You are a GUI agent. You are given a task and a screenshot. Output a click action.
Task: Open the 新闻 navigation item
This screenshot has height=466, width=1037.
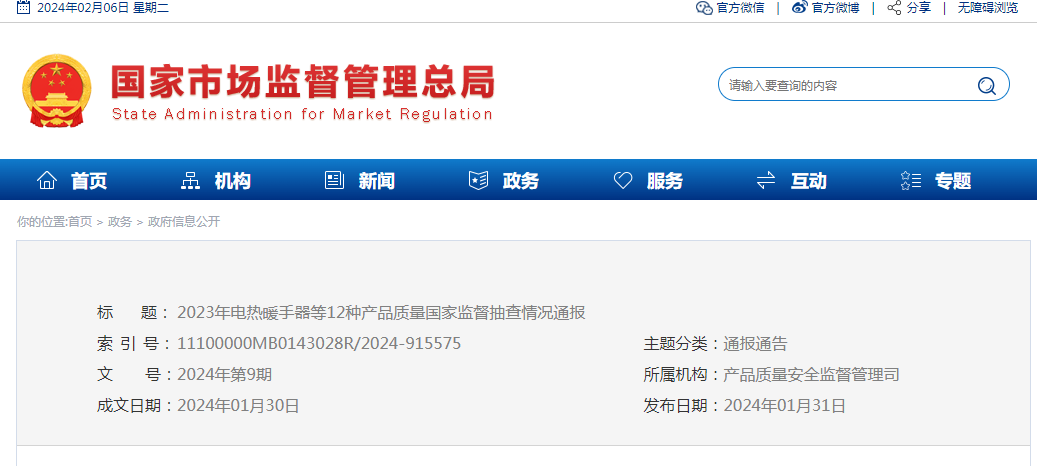coord(377,180)
